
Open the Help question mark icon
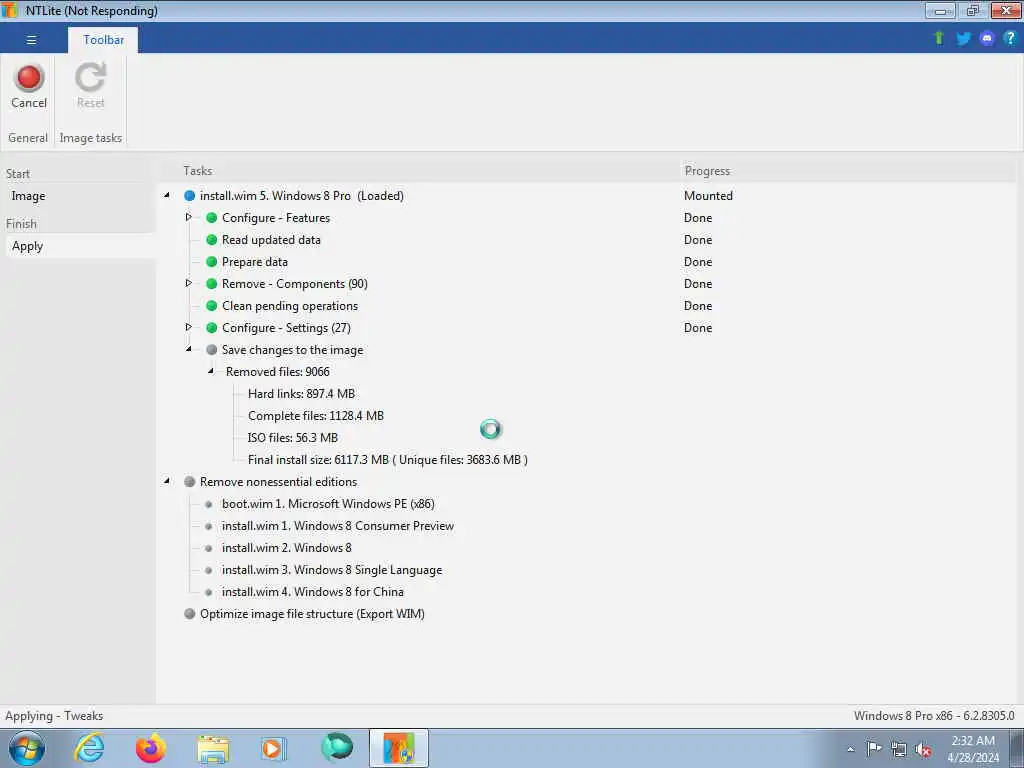click(x=1010, y=39)
